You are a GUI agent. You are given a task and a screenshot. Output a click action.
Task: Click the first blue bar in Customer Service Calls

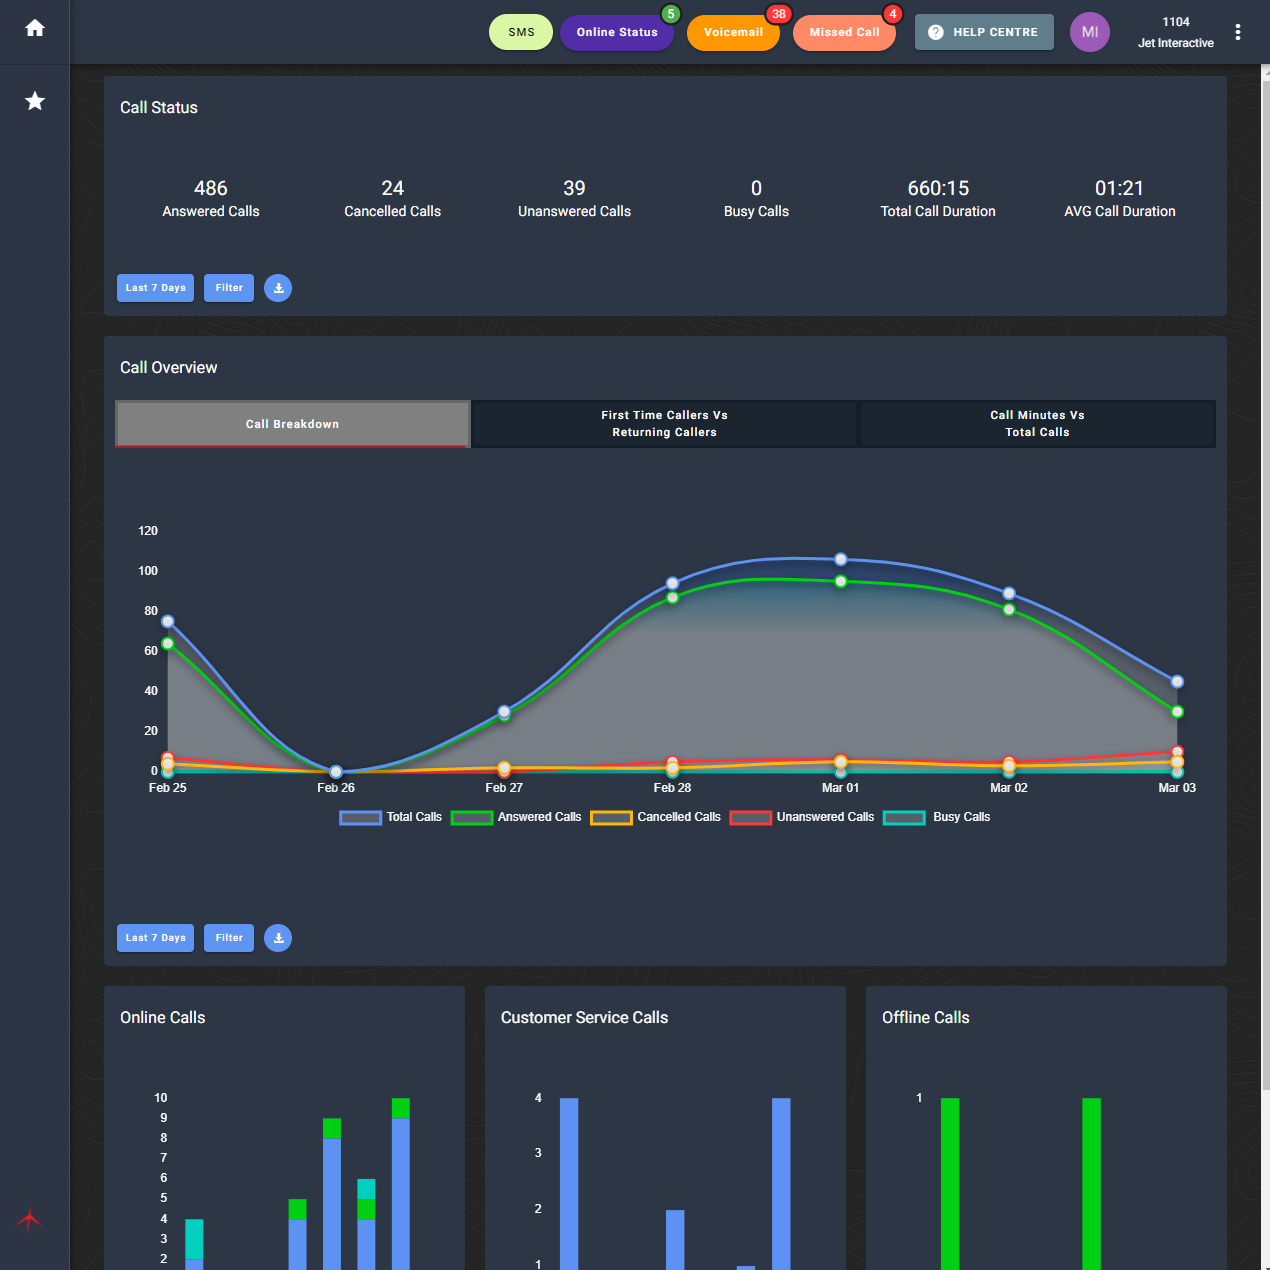[569, 1184]
